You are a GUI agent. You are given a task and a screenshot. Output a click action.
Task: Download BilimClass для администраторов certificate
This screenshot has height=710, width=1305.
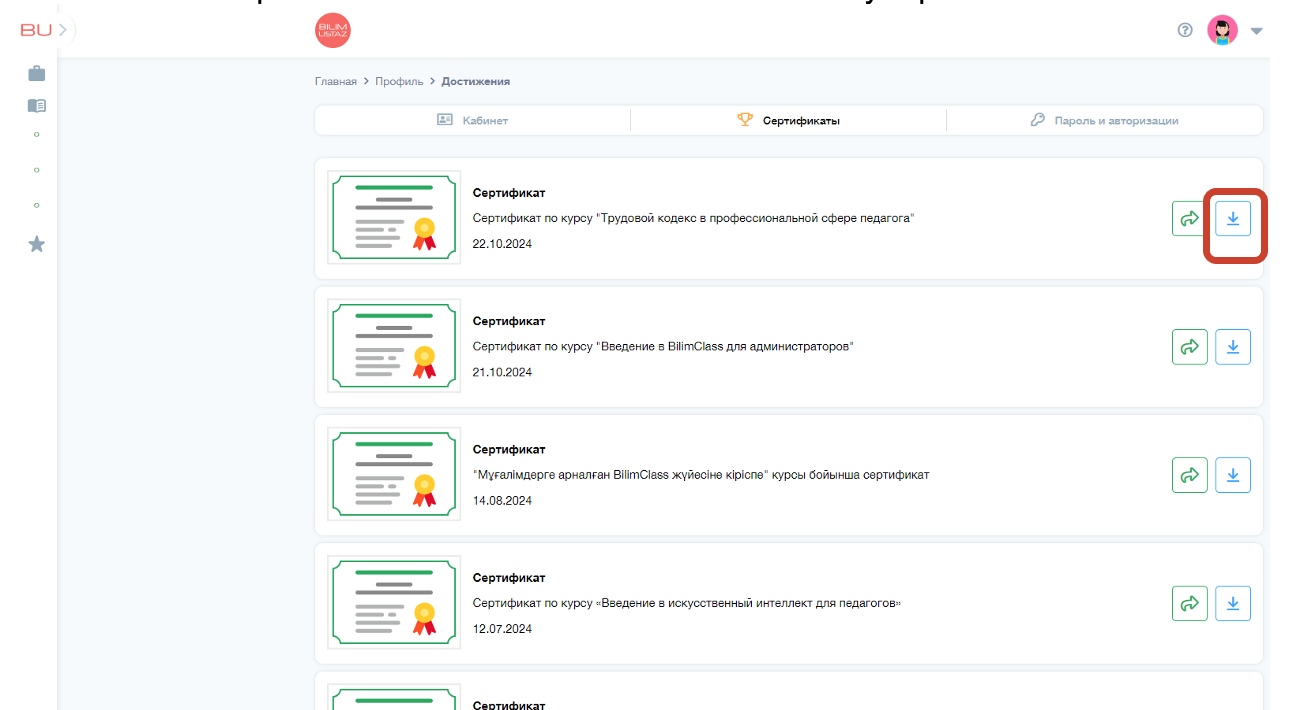[x=1233, y=347]
